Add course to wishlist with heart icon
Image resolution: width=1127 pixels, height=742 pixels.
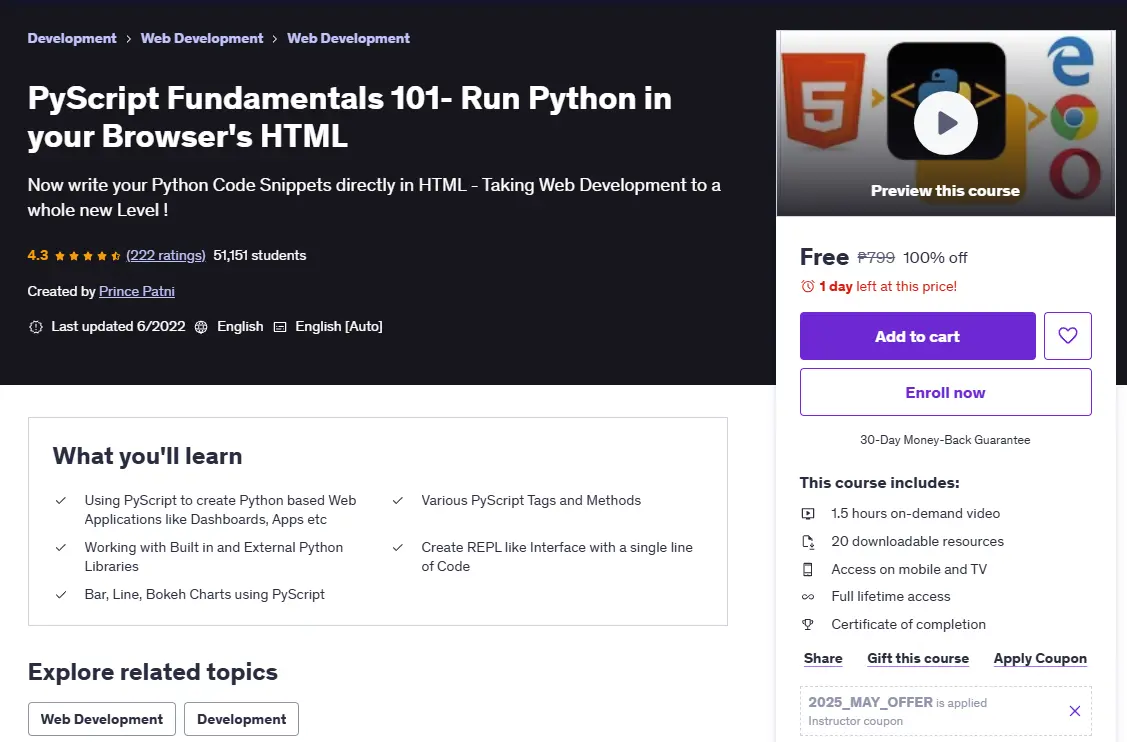coord(1067,336)
